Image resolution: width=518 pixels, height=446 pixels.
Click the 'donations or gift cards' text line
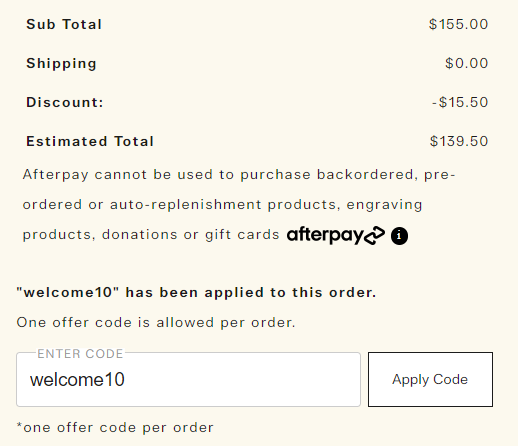(x=151, y=235)
